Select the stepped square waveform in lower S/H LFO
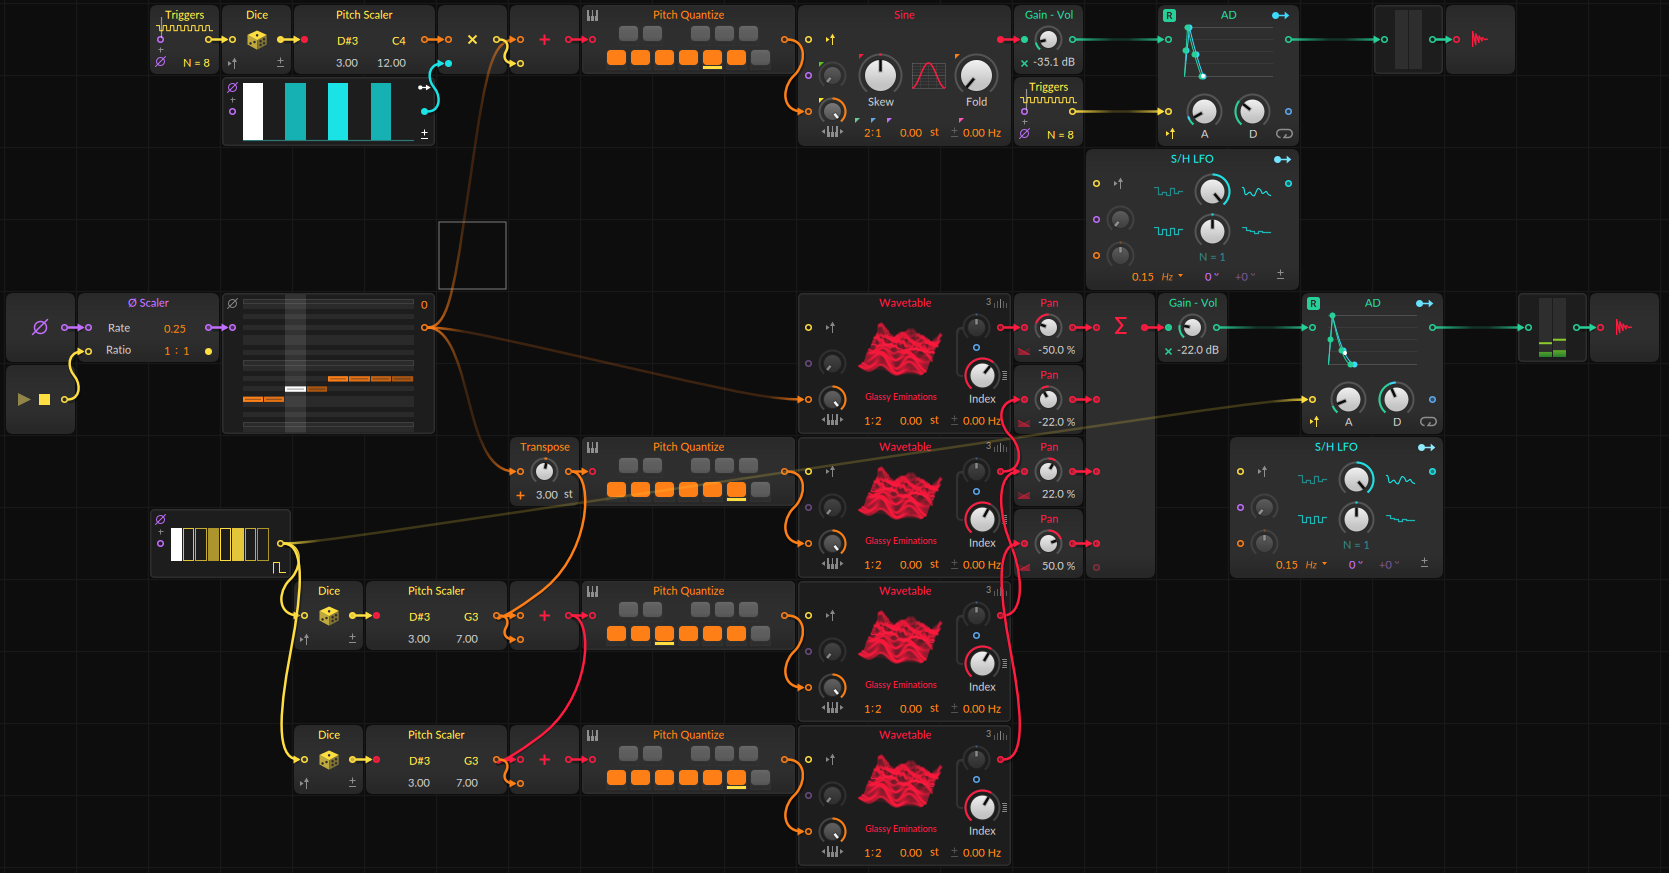This screenshot has height=873, width=1669. click(1312, 519)
